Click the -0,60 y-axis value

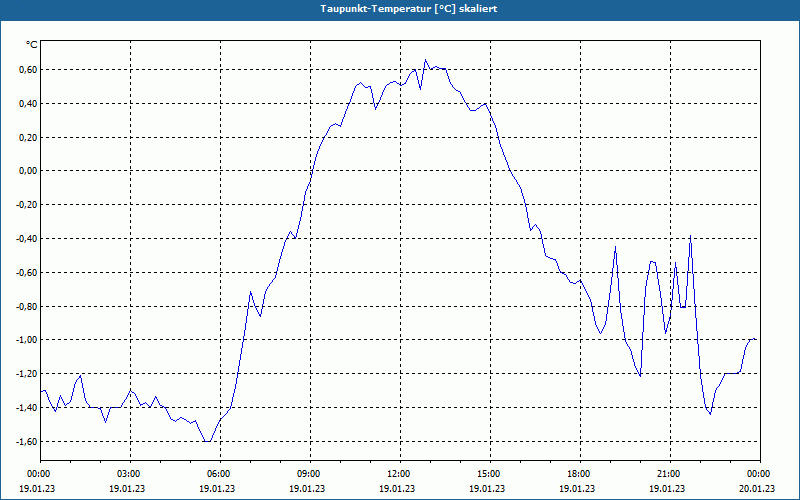coord(27,272)
